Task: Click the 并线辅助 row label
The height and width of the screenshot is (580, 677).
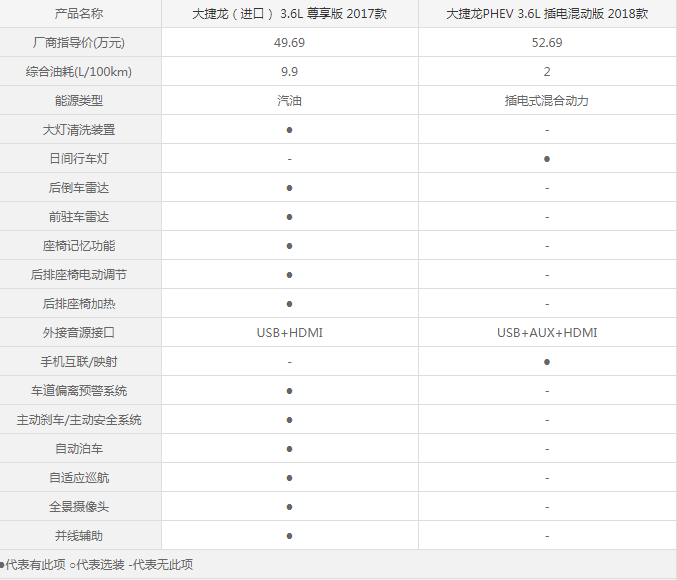Action: [x=79, y=536]
